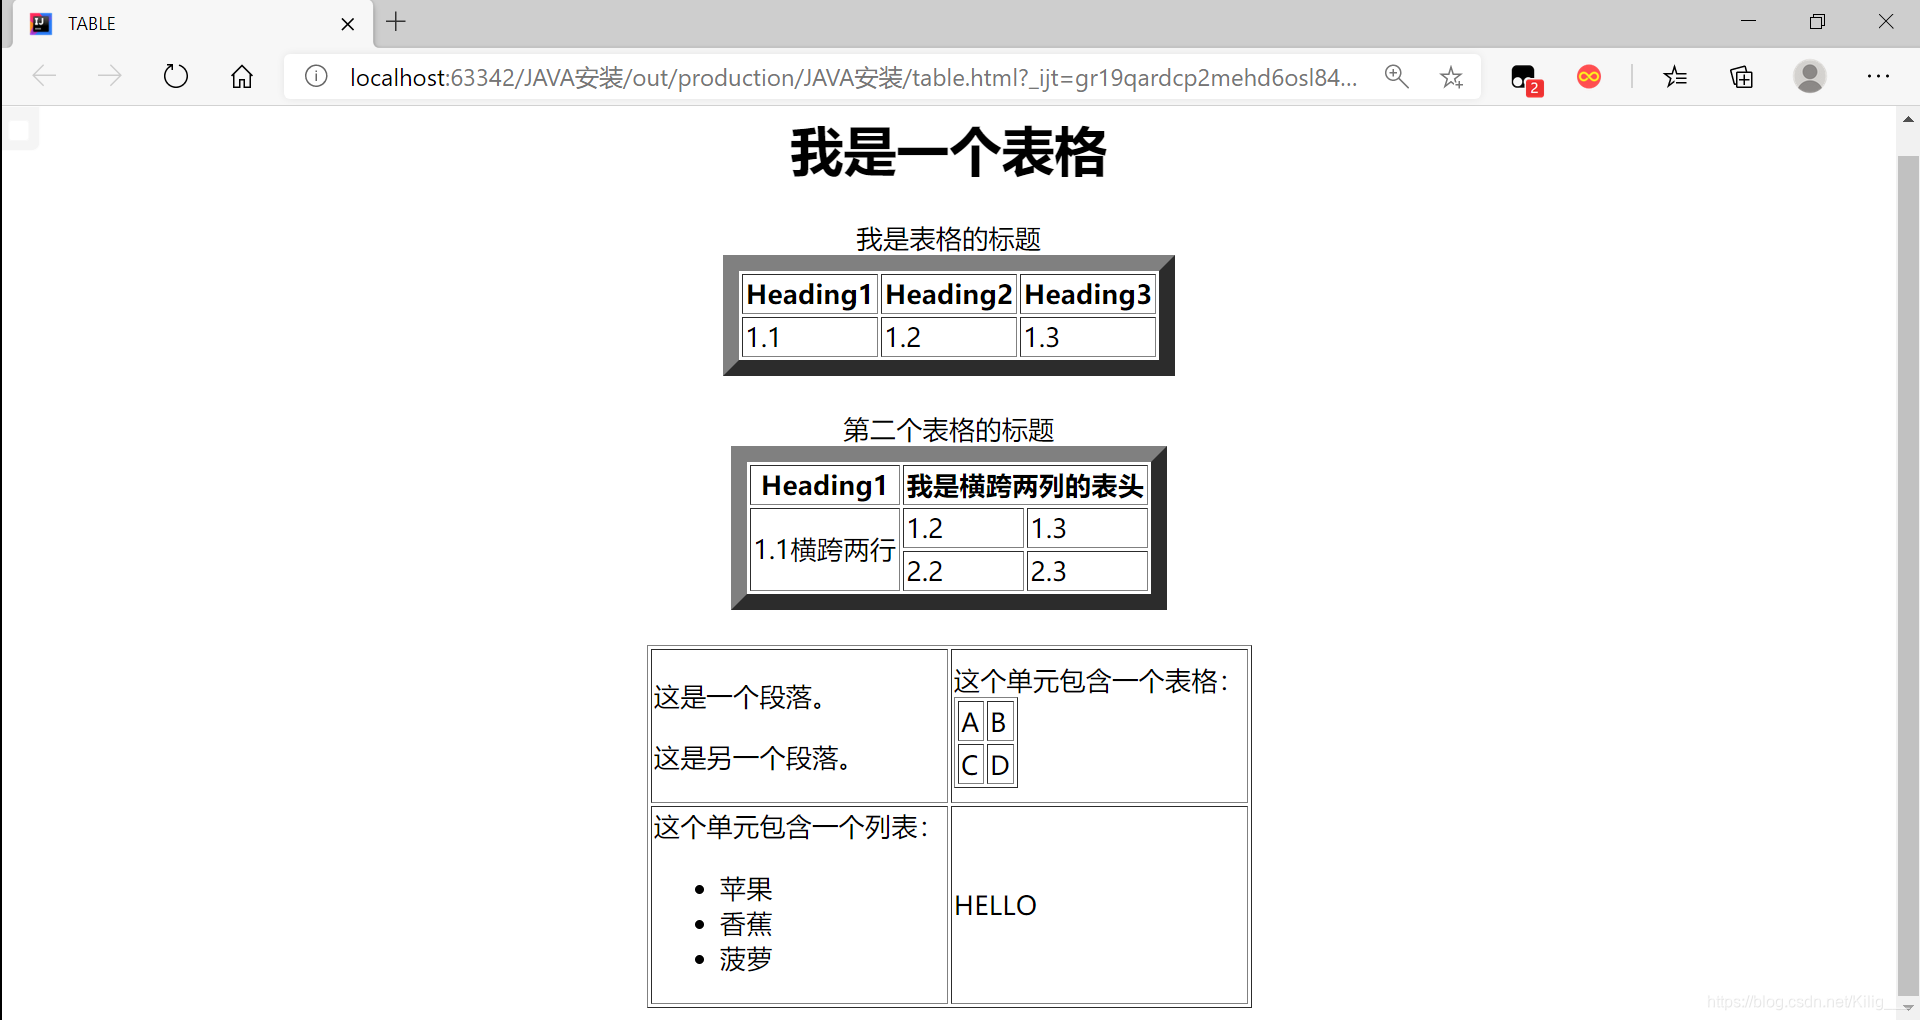
Task: Close the TABLE tab
Action: 347,23
